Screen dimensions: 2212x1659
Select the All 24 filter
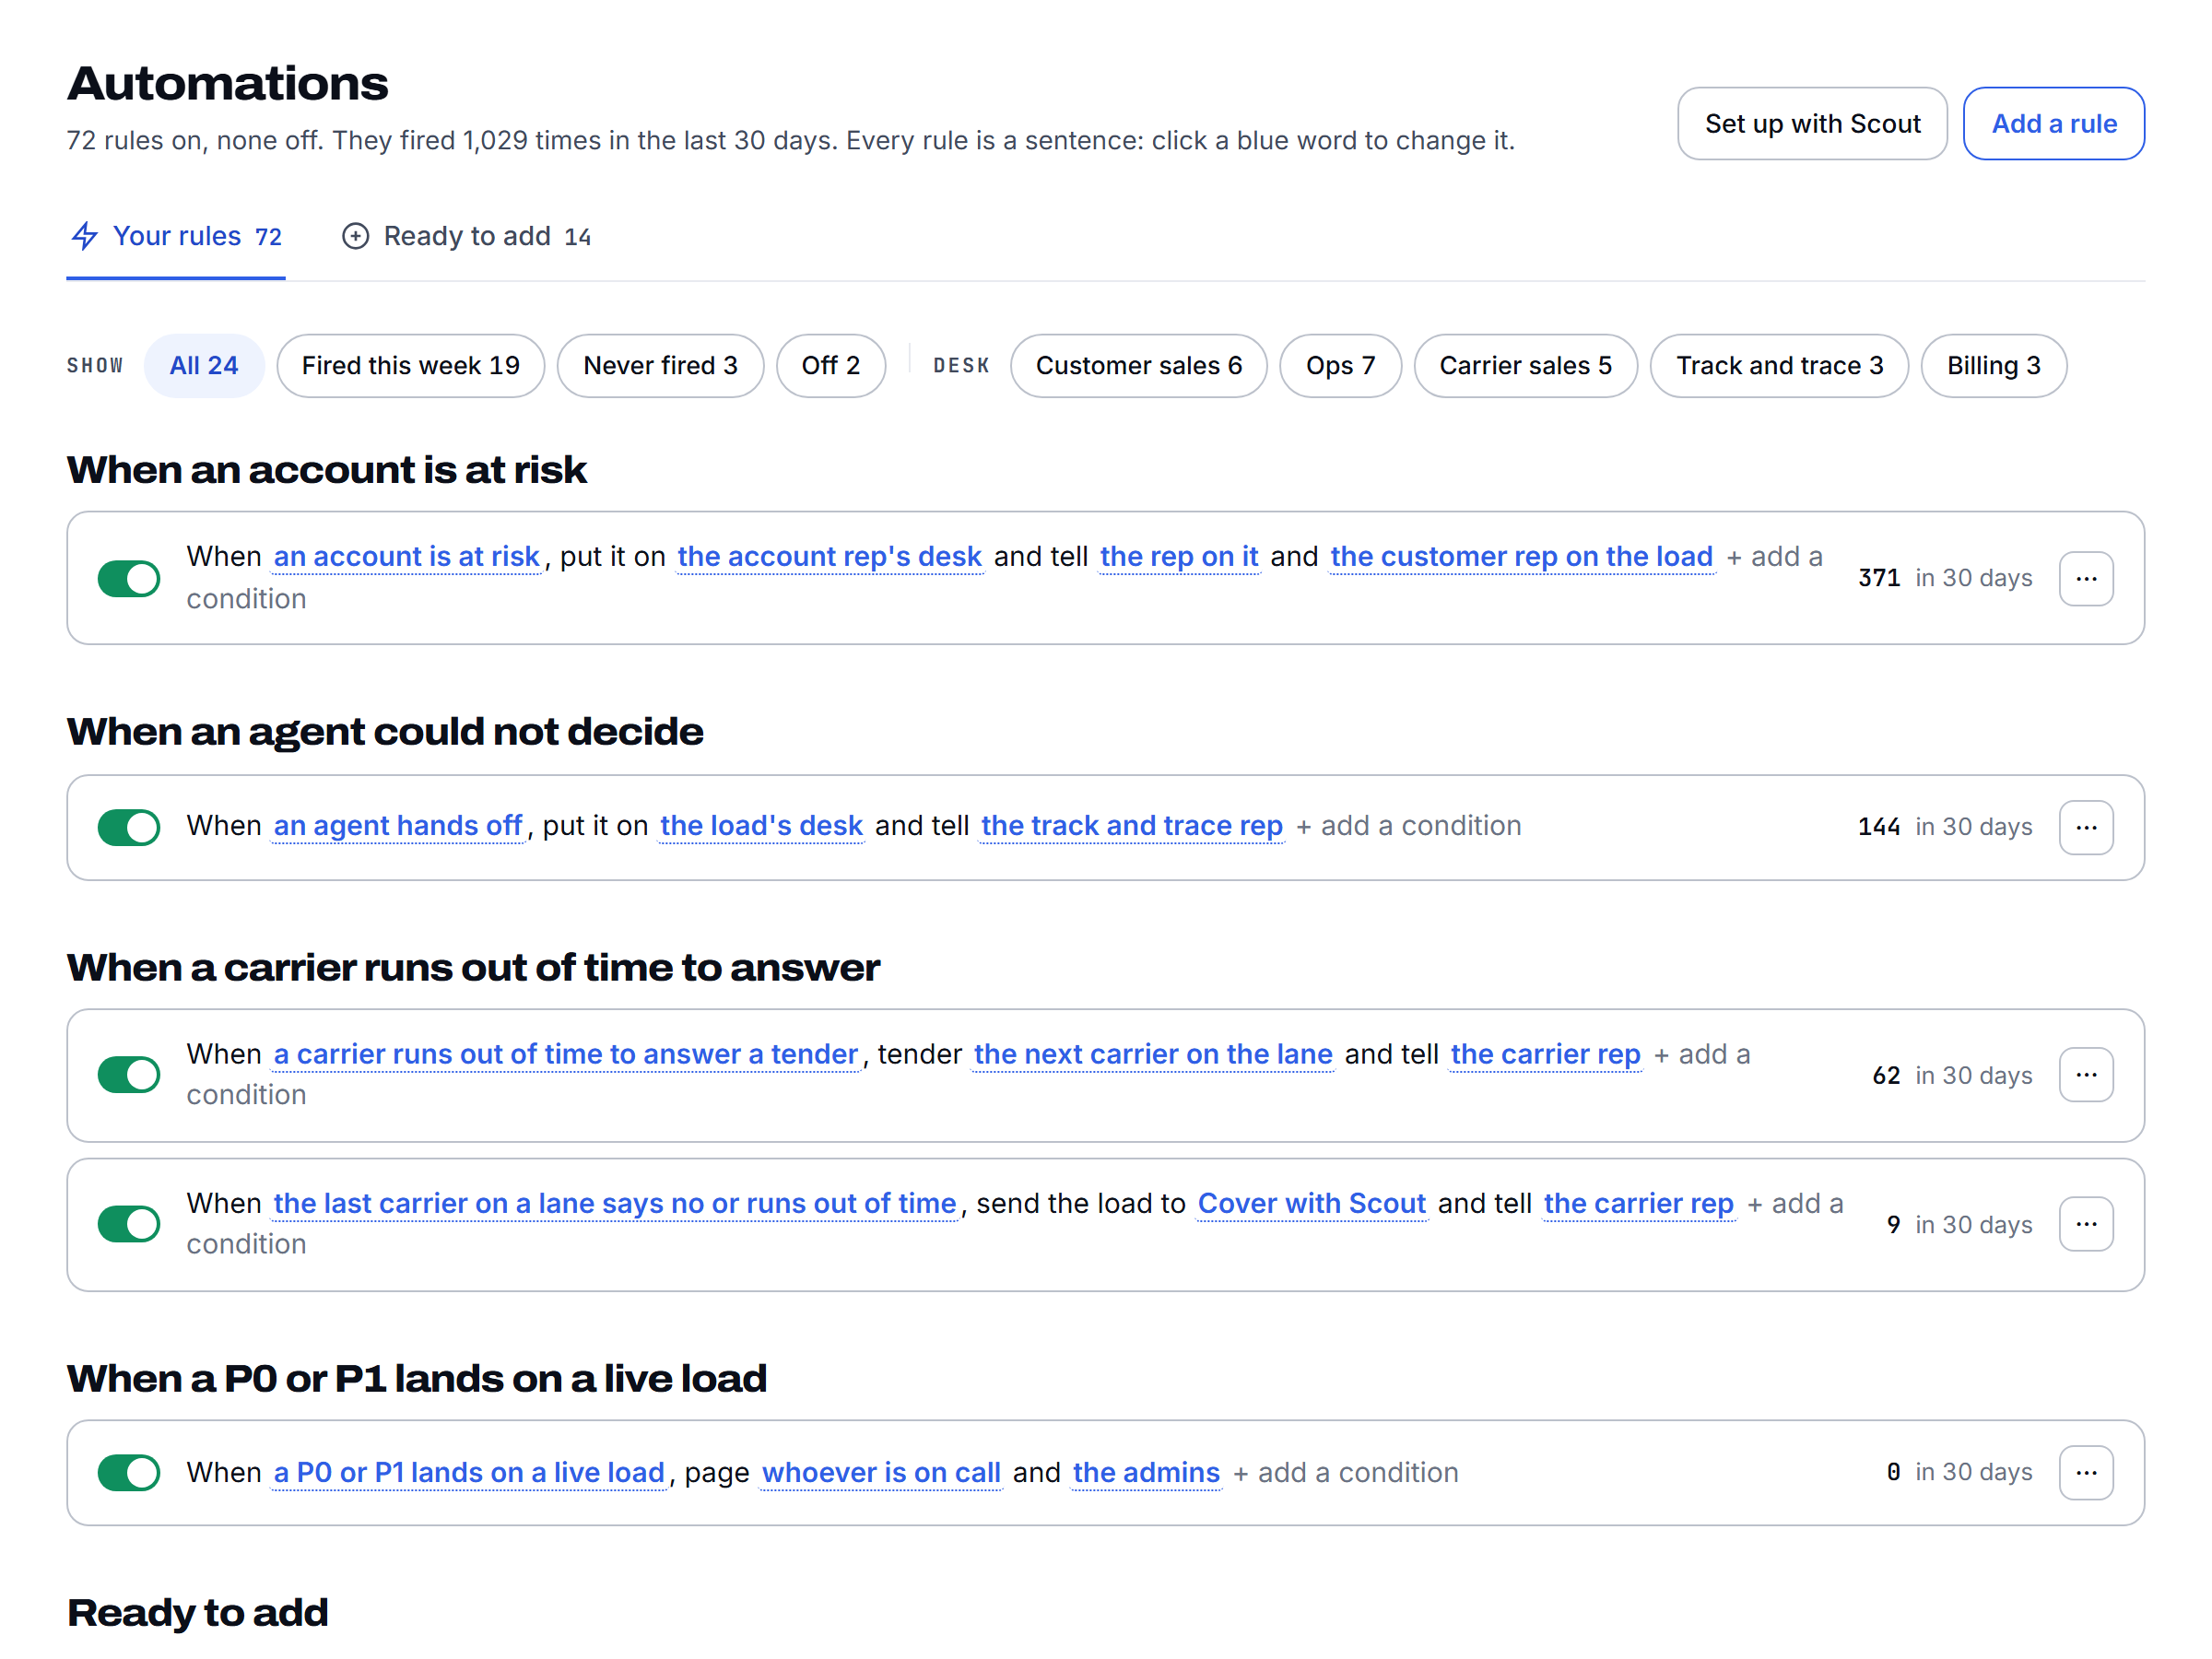[204, 366]
